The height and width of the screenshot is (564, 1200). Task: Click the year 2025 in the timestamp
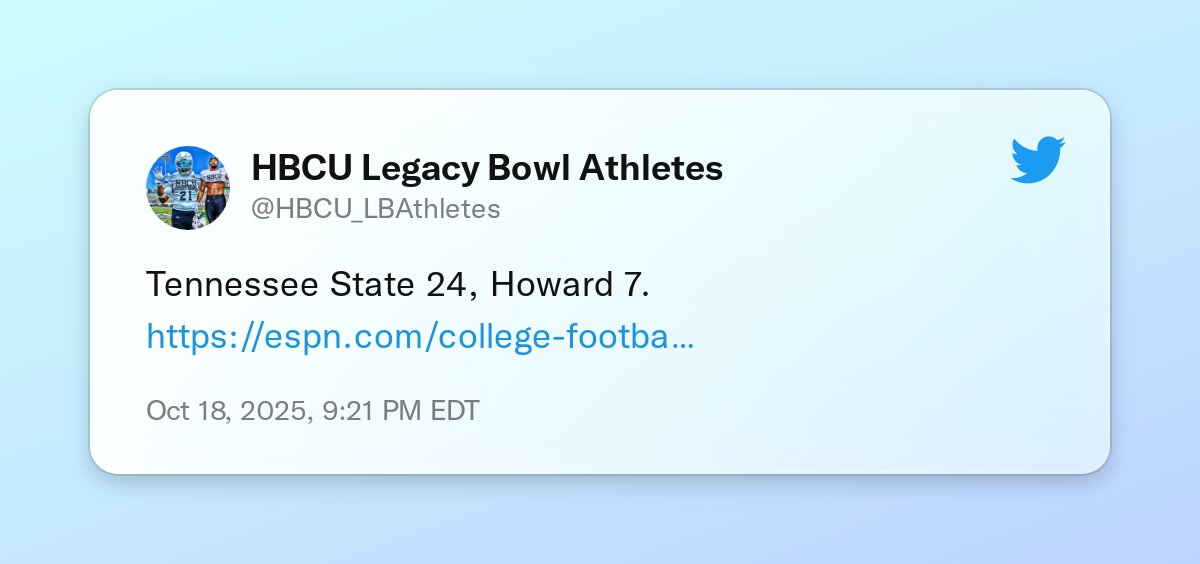pos(271,411)
